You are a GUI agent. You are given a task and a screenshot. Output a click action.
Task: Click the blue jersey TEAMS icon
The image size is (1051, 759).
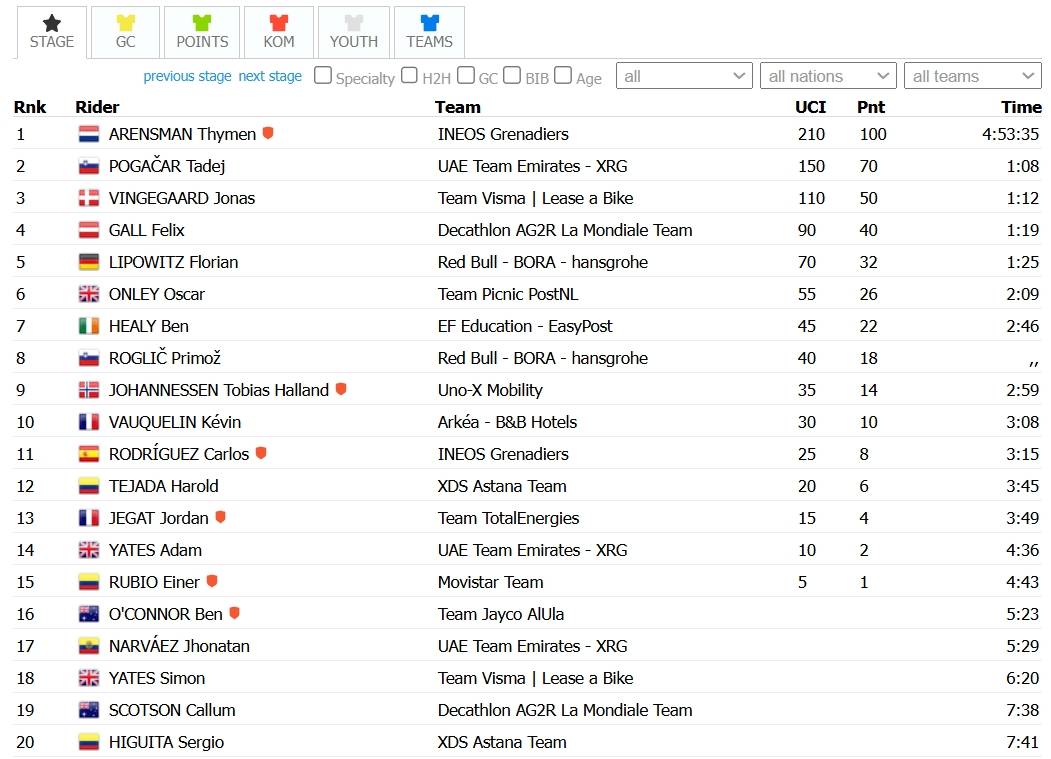[x=430, y=23]
